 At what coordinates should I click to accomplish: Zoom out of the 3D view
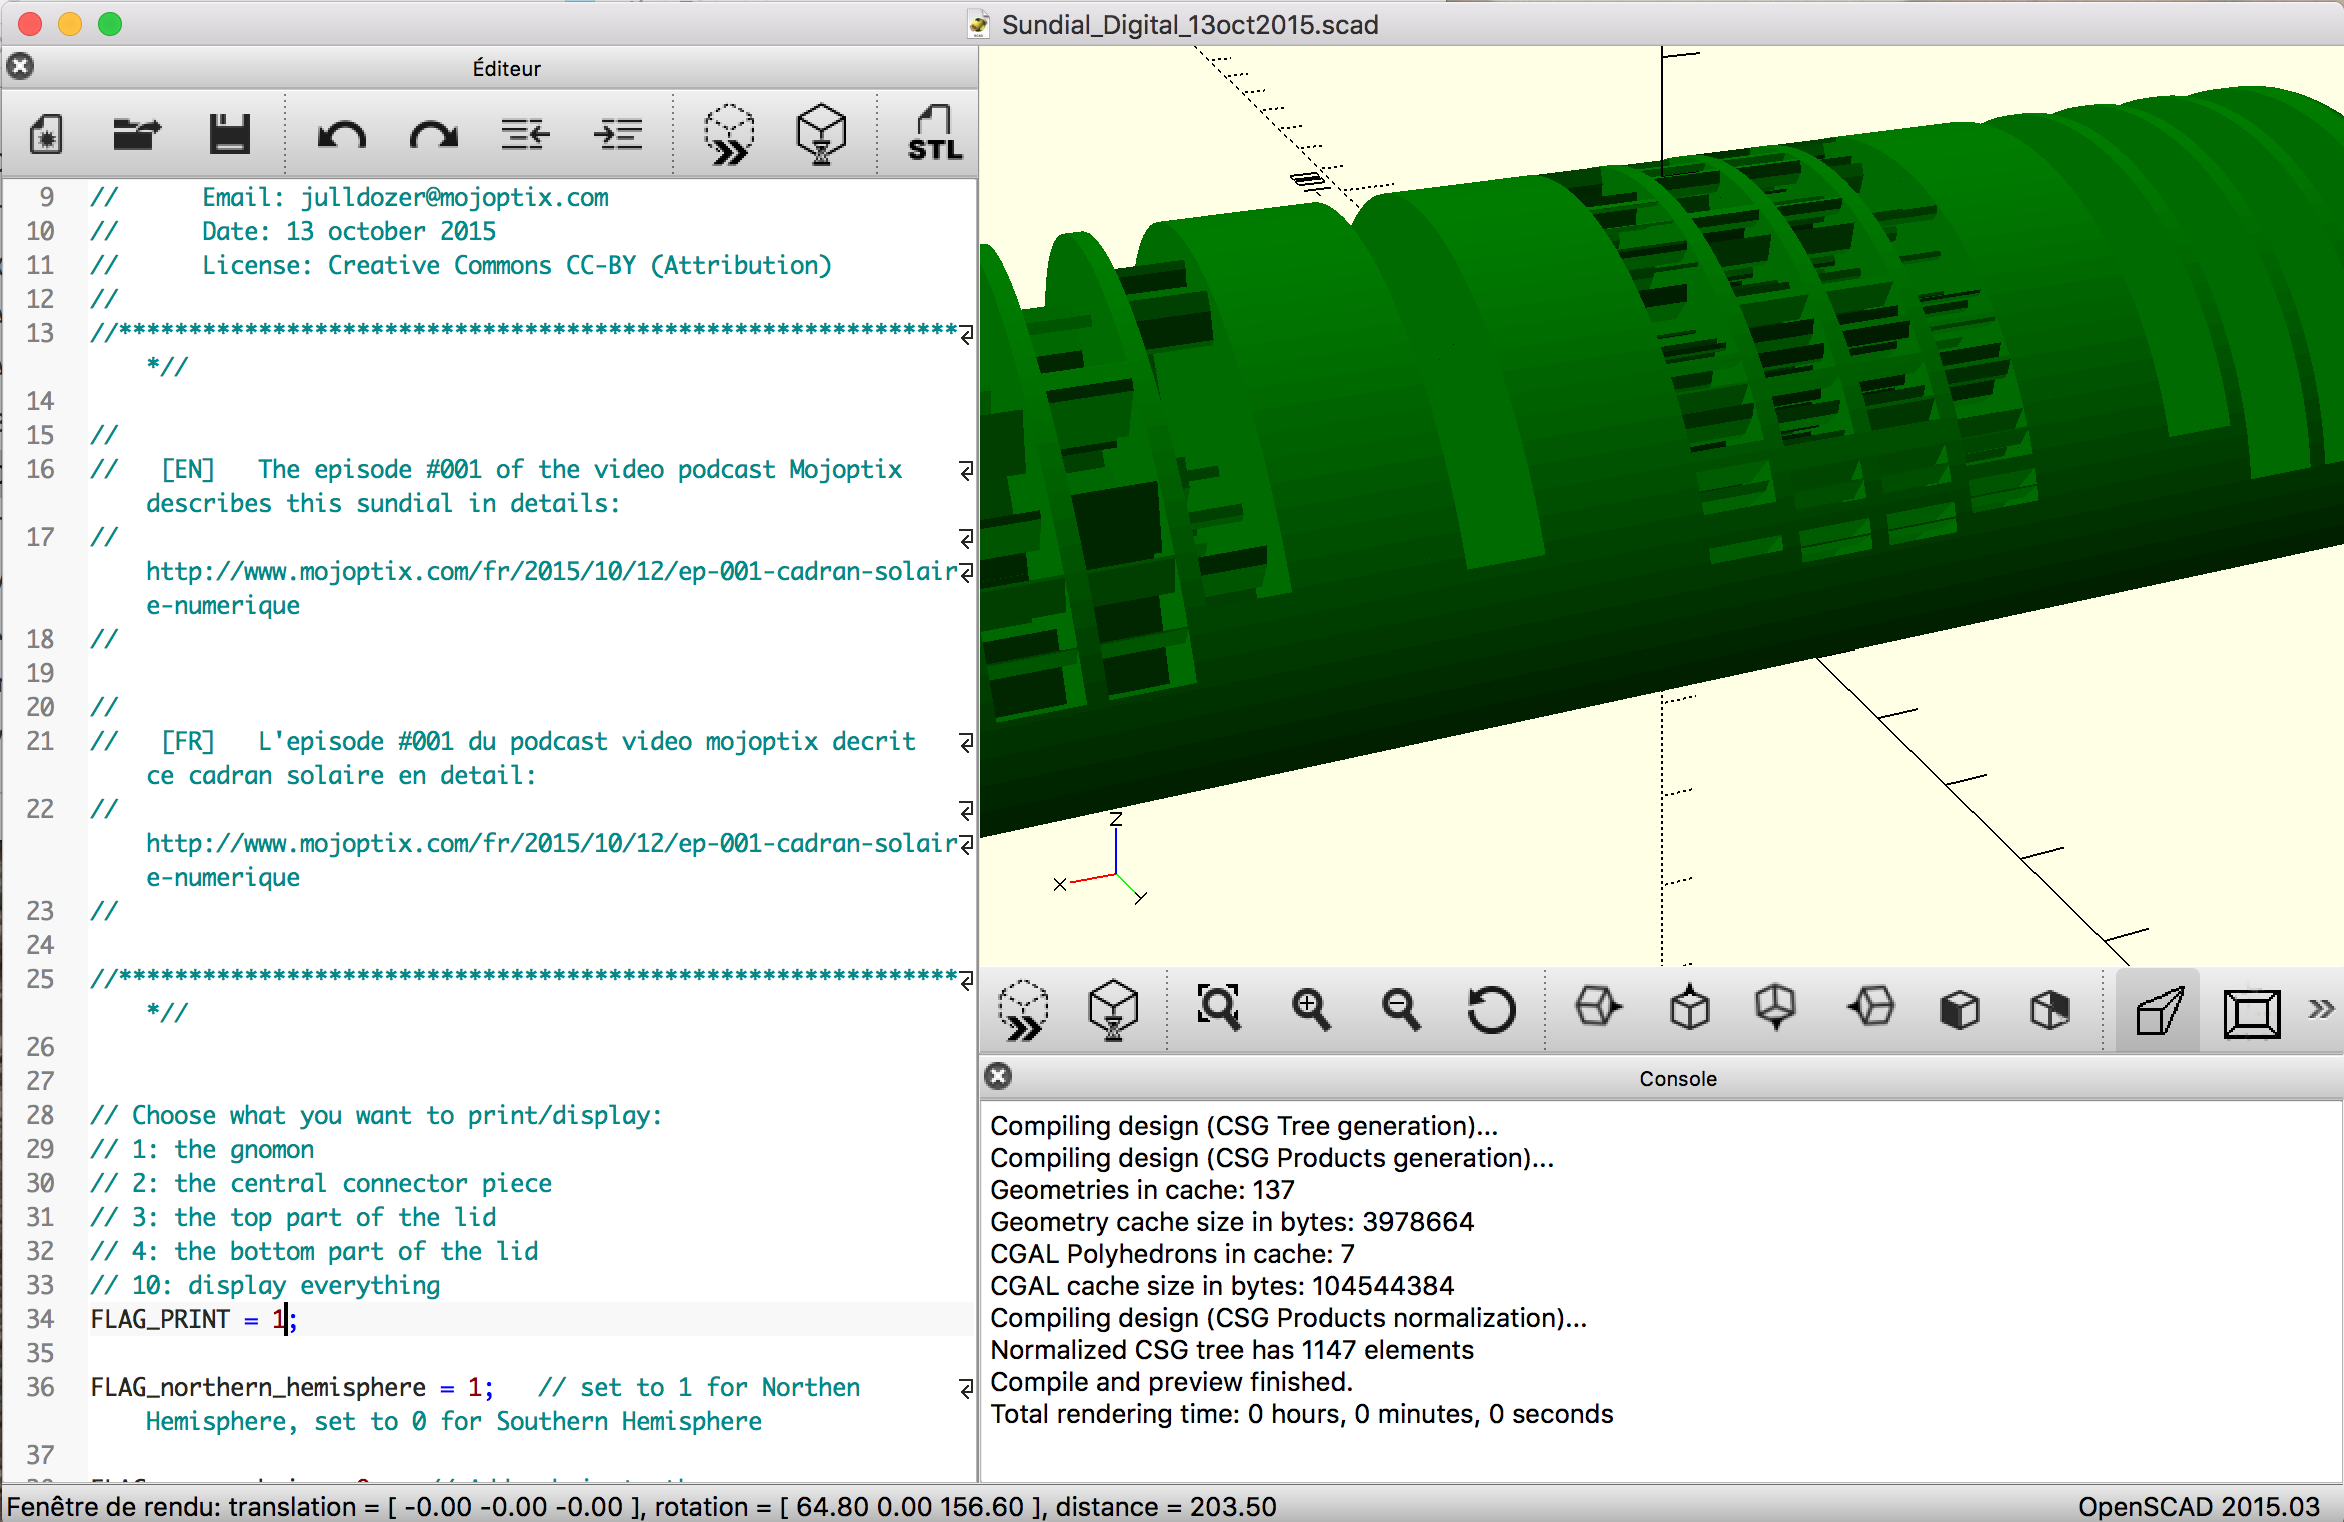click(1400, 1008)
